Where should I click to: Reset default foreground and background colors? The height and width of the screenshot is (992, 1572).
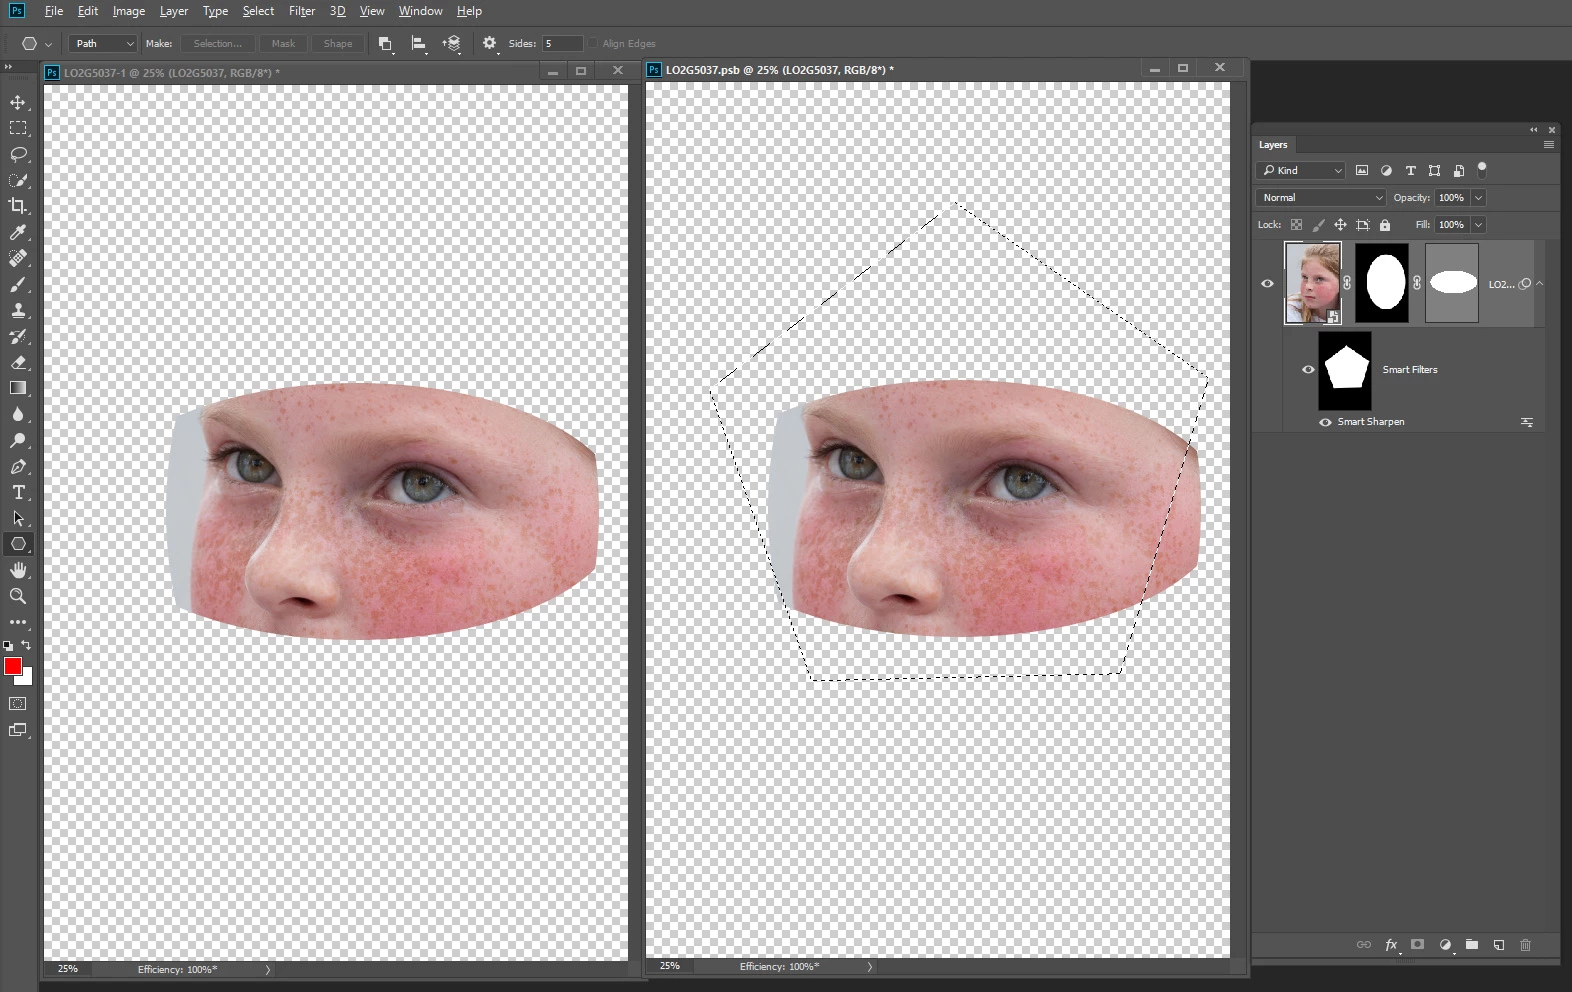coord(8,646)
